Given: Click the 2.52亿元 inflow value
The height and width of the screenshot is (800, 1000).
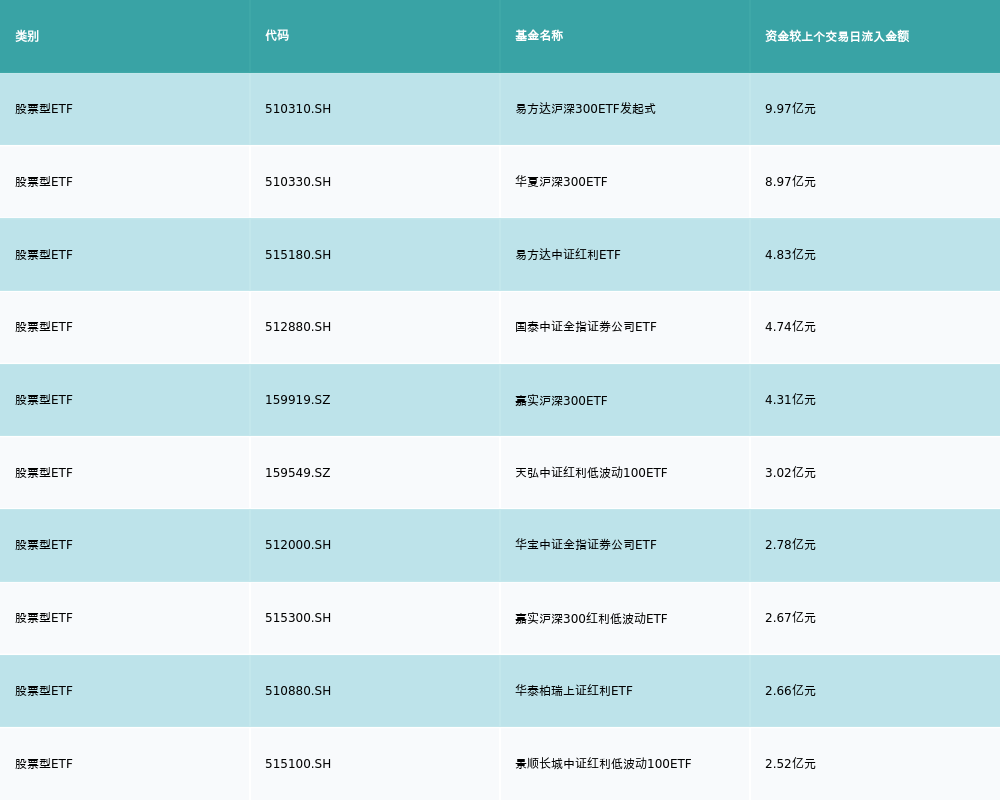Looking at the screenshot, I should pos(790,764).
